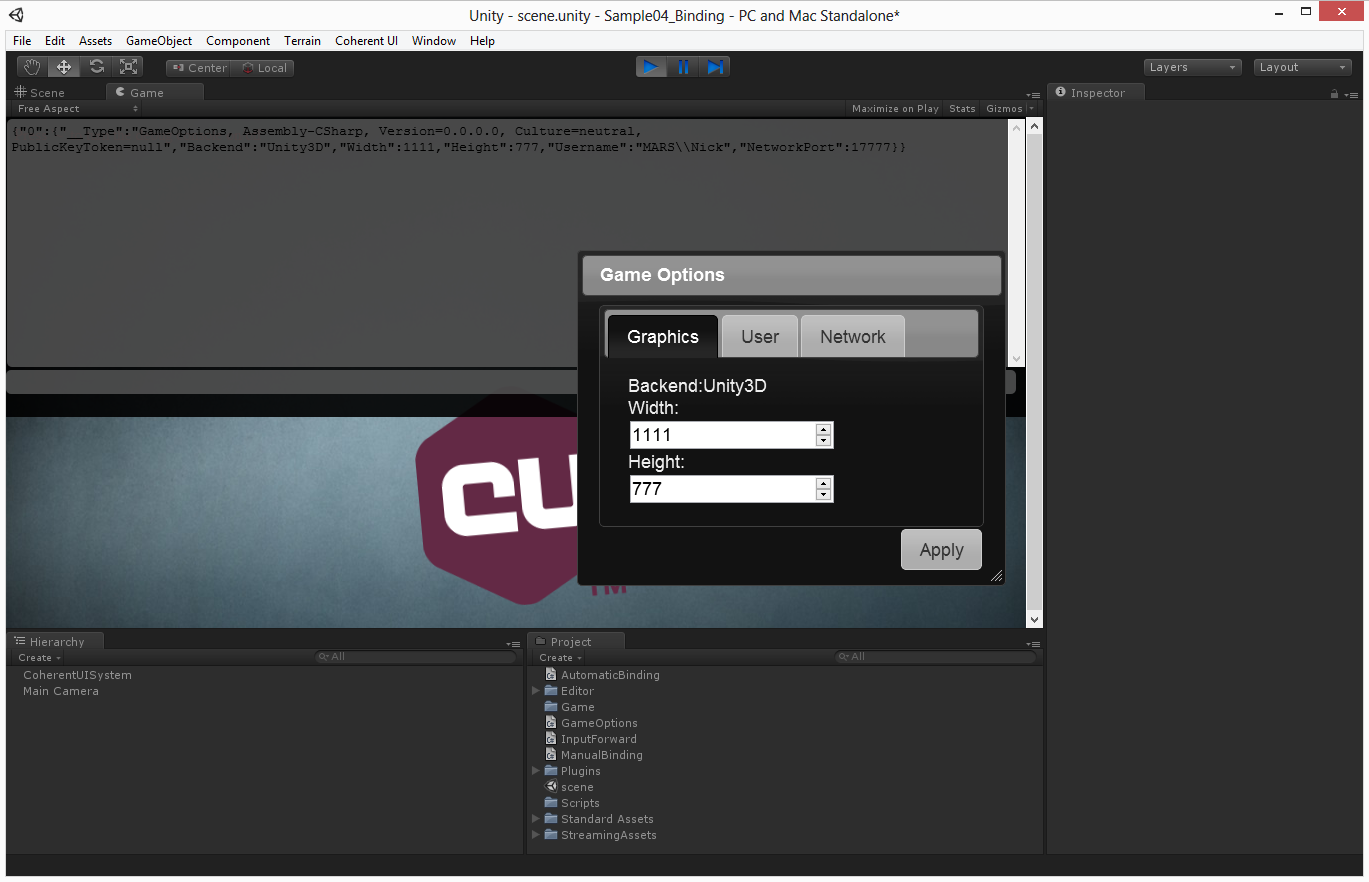Select the Inspector tab
The width and height of the screenshot is (1369, 882).
pyautogui.click(x=1096, y=92)
